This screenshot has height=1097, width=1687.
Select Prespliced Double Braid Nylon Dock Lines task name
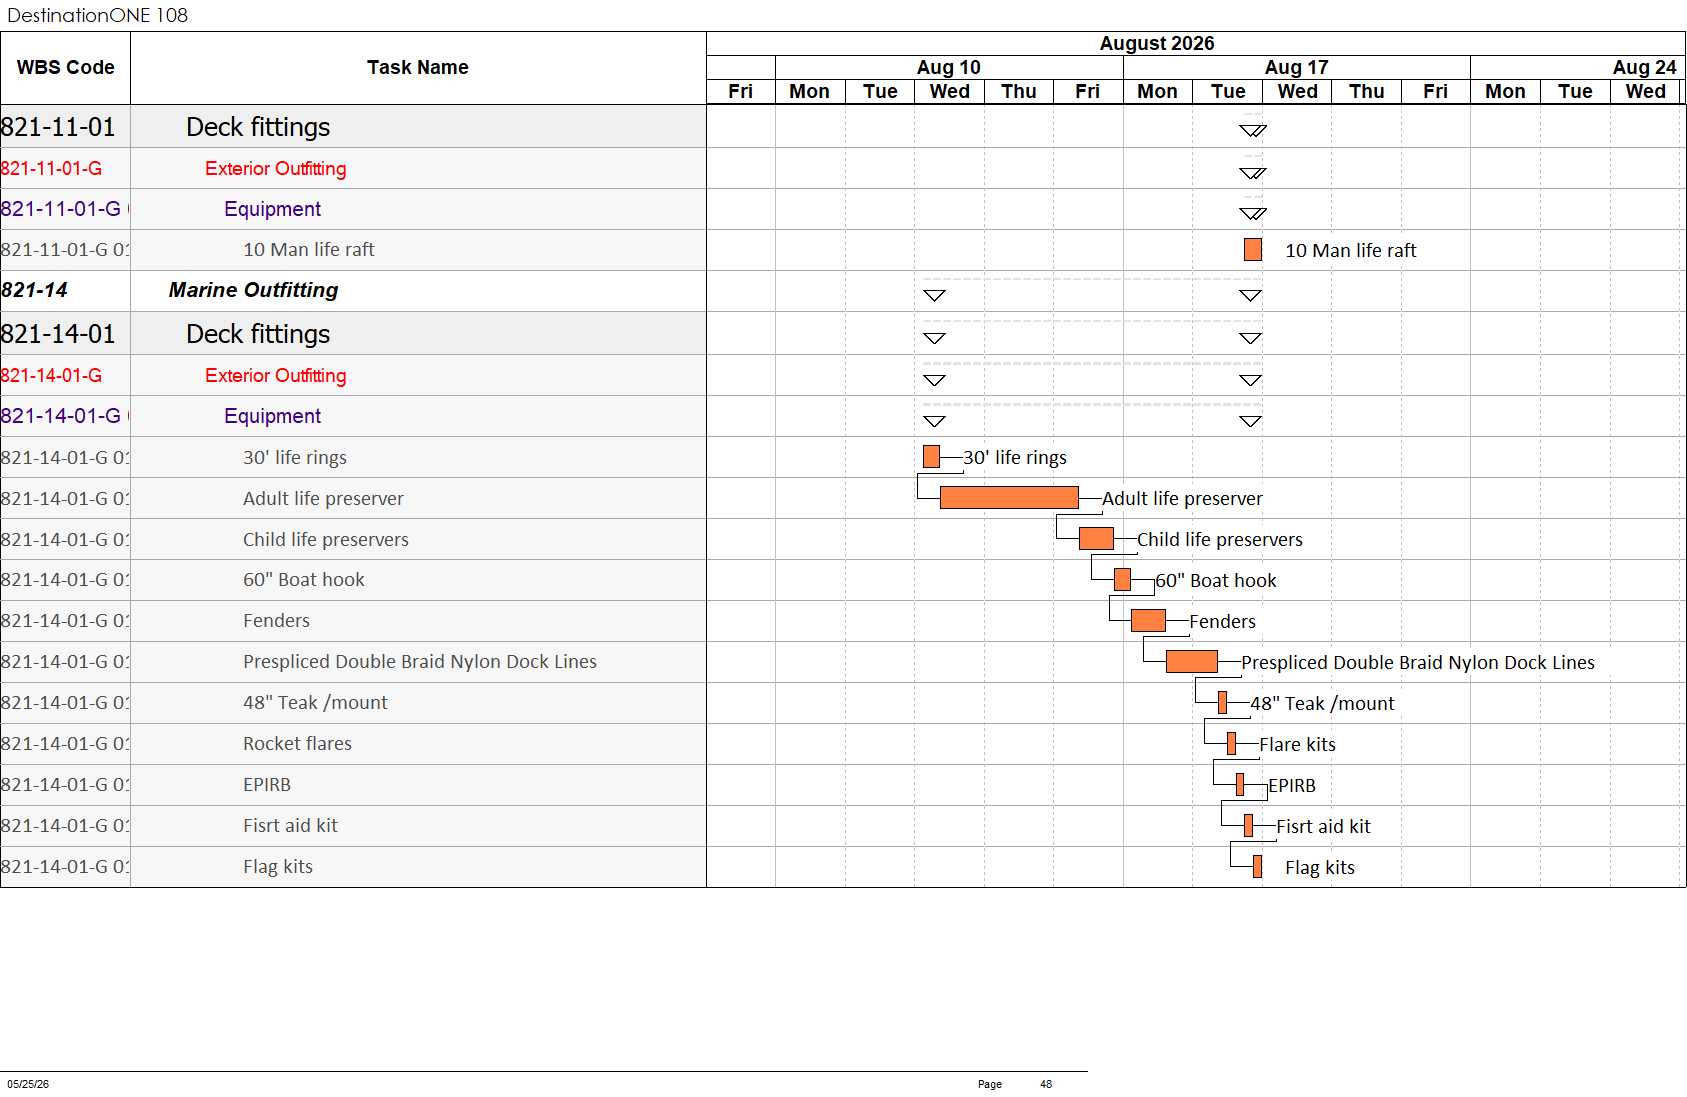pos(420,662)
